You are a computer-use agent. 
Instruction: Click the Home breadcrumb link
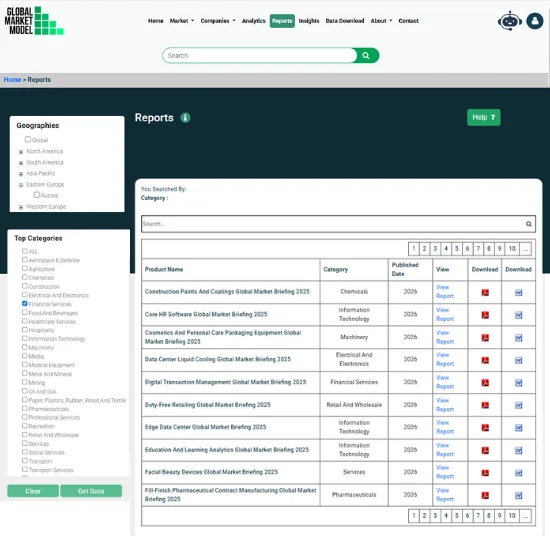coord(12,80)
